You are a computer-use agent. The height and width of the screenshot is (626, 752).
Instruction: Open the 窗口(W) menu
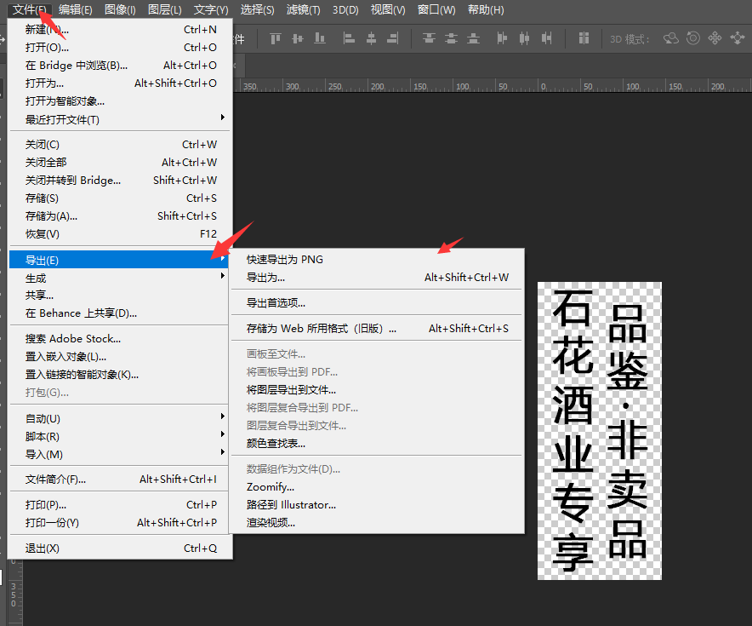436,10
